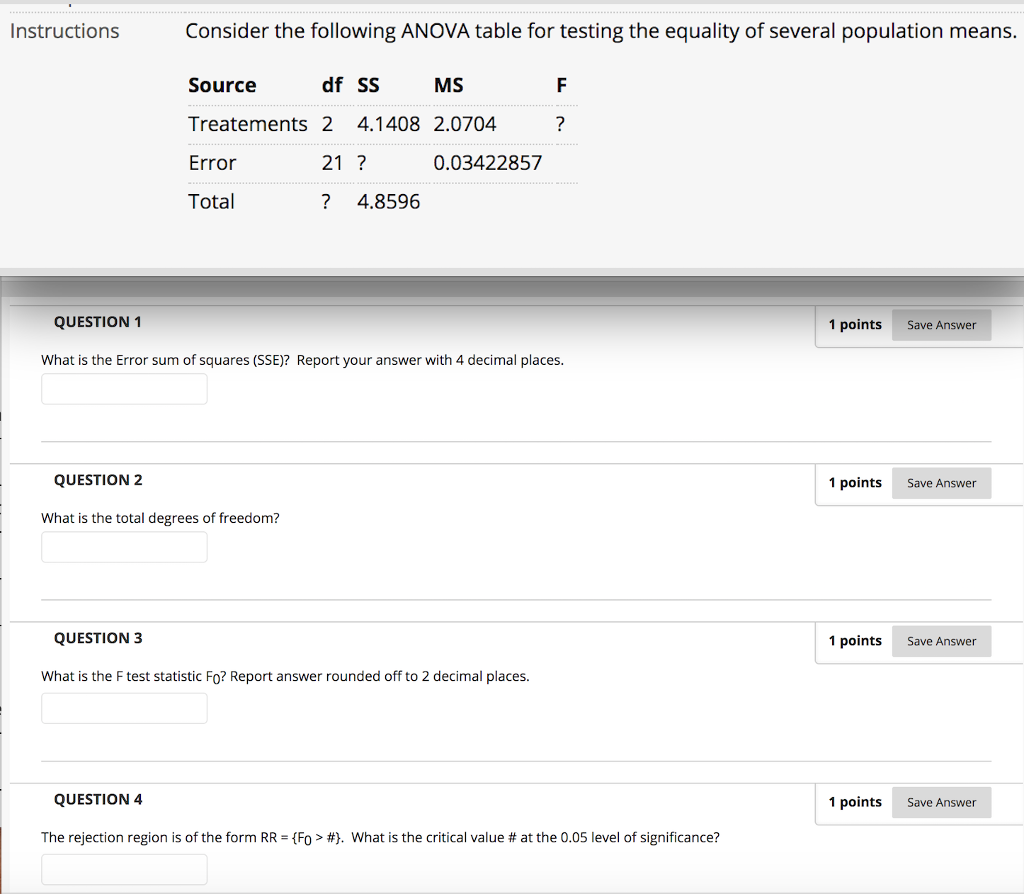Click the QUESTION 4 heading
The height and width of the screenshot is (894, 1024).
[98, 799]
